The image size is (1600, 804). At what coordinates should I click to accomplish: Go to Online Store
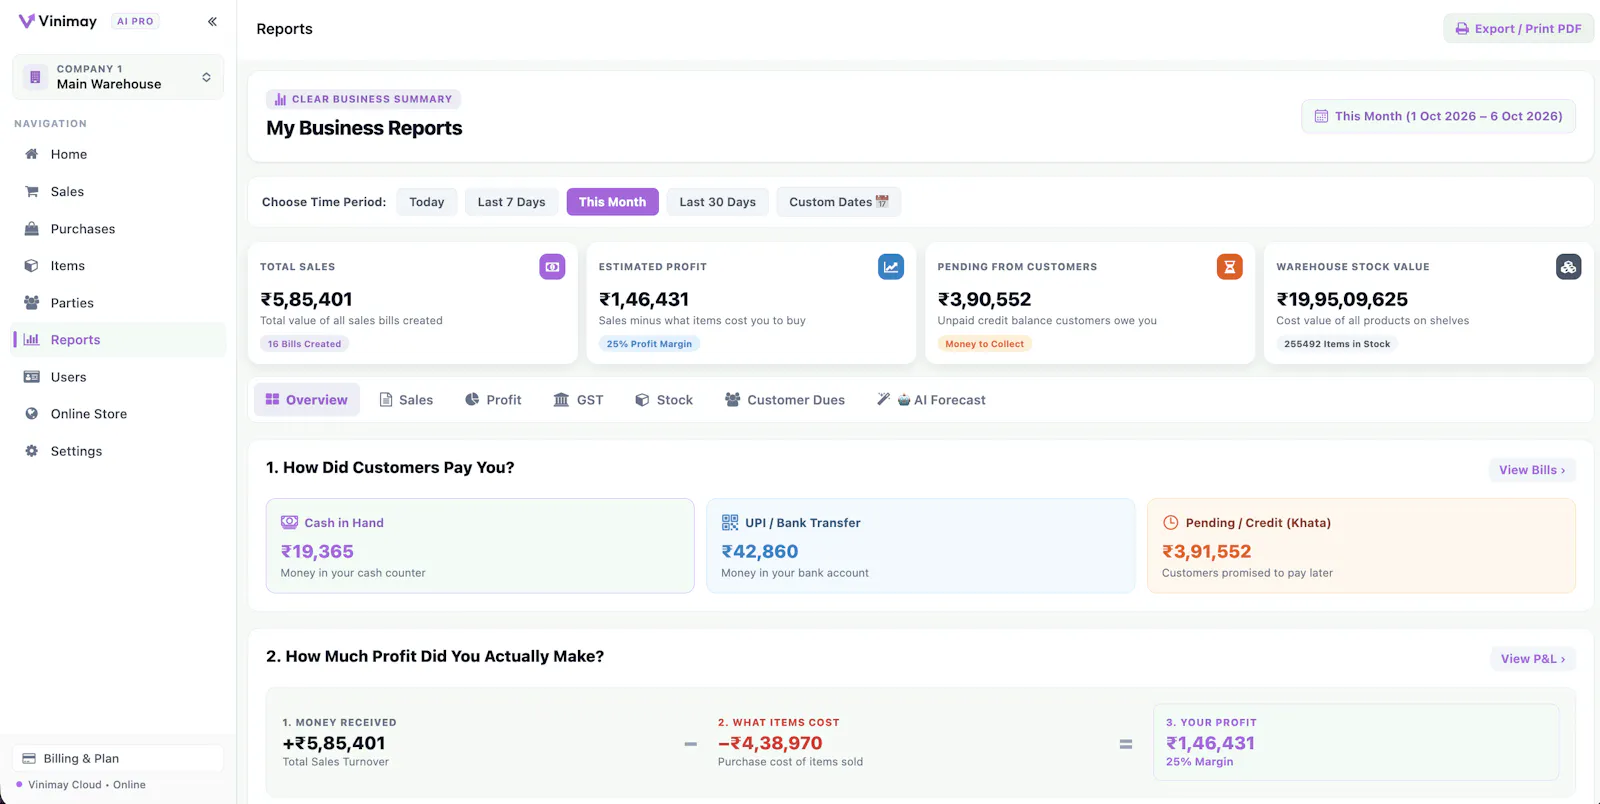118,414
